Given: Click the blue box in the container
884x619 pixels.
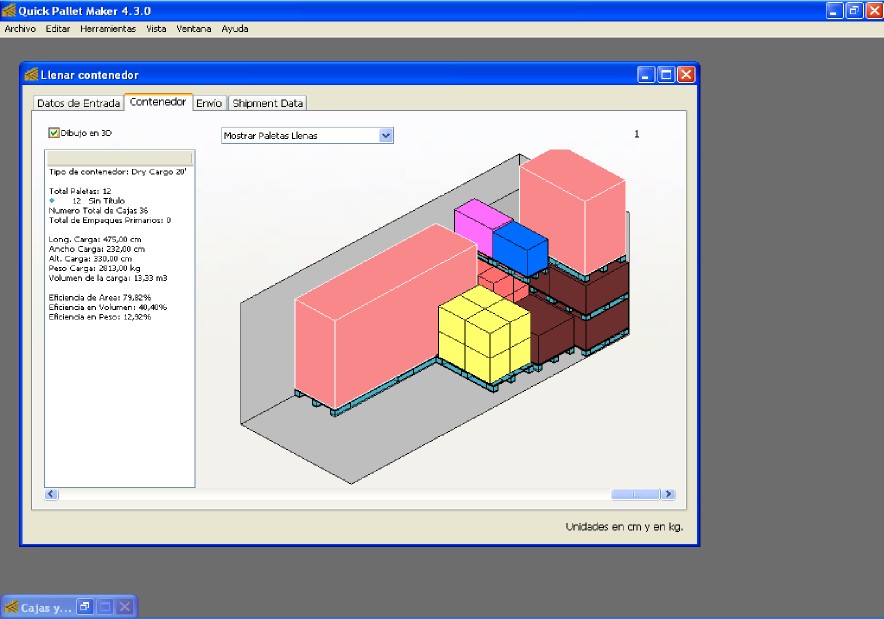Looking at the screenshot, I should pos(520,248).
